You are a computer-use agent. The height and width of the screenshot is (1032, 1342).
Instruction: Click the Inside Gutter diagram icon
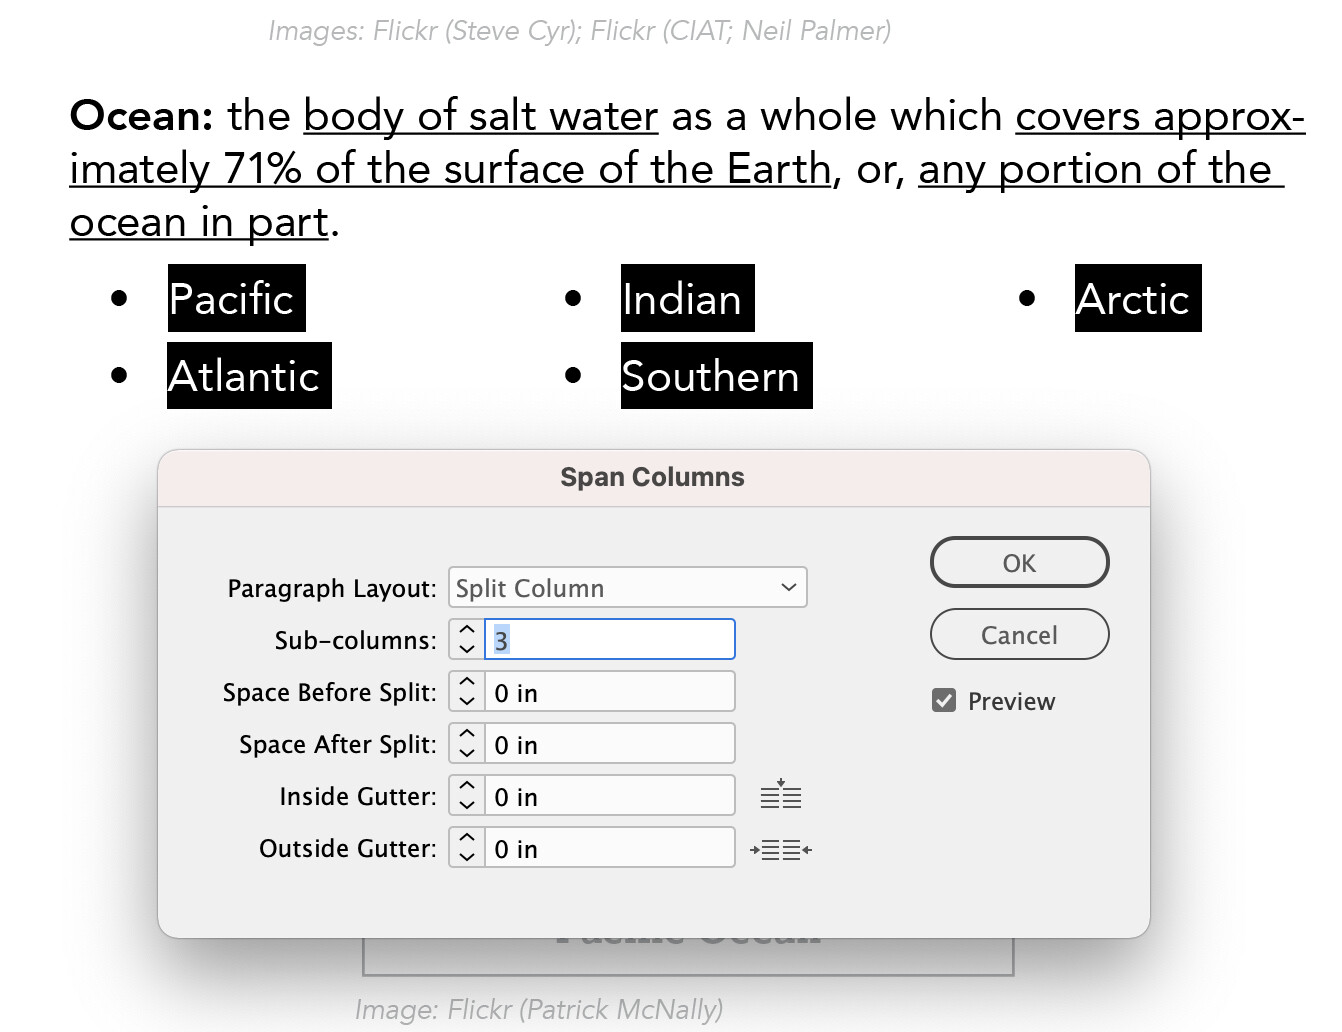tap(780, 794)
